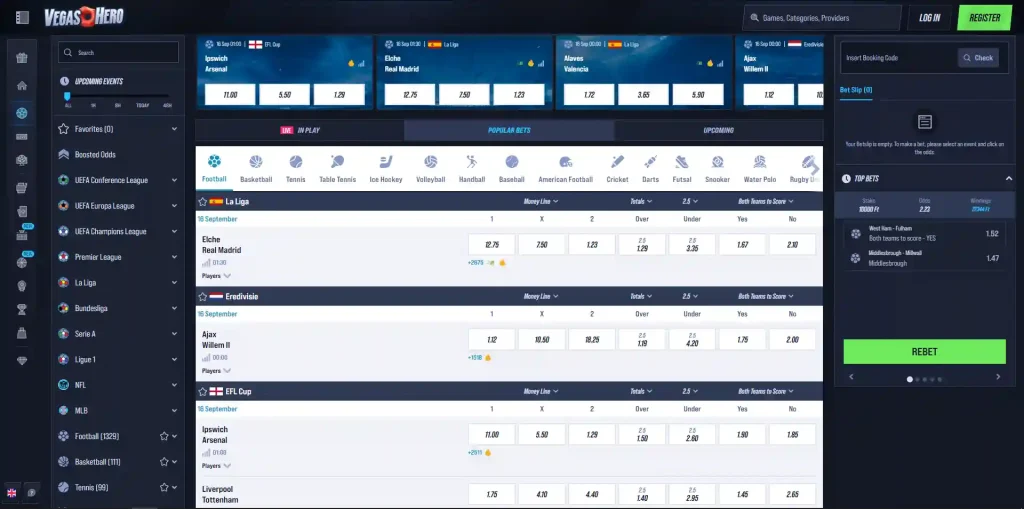Click the REBET button
1024x509 pixels.
[924, 352]
